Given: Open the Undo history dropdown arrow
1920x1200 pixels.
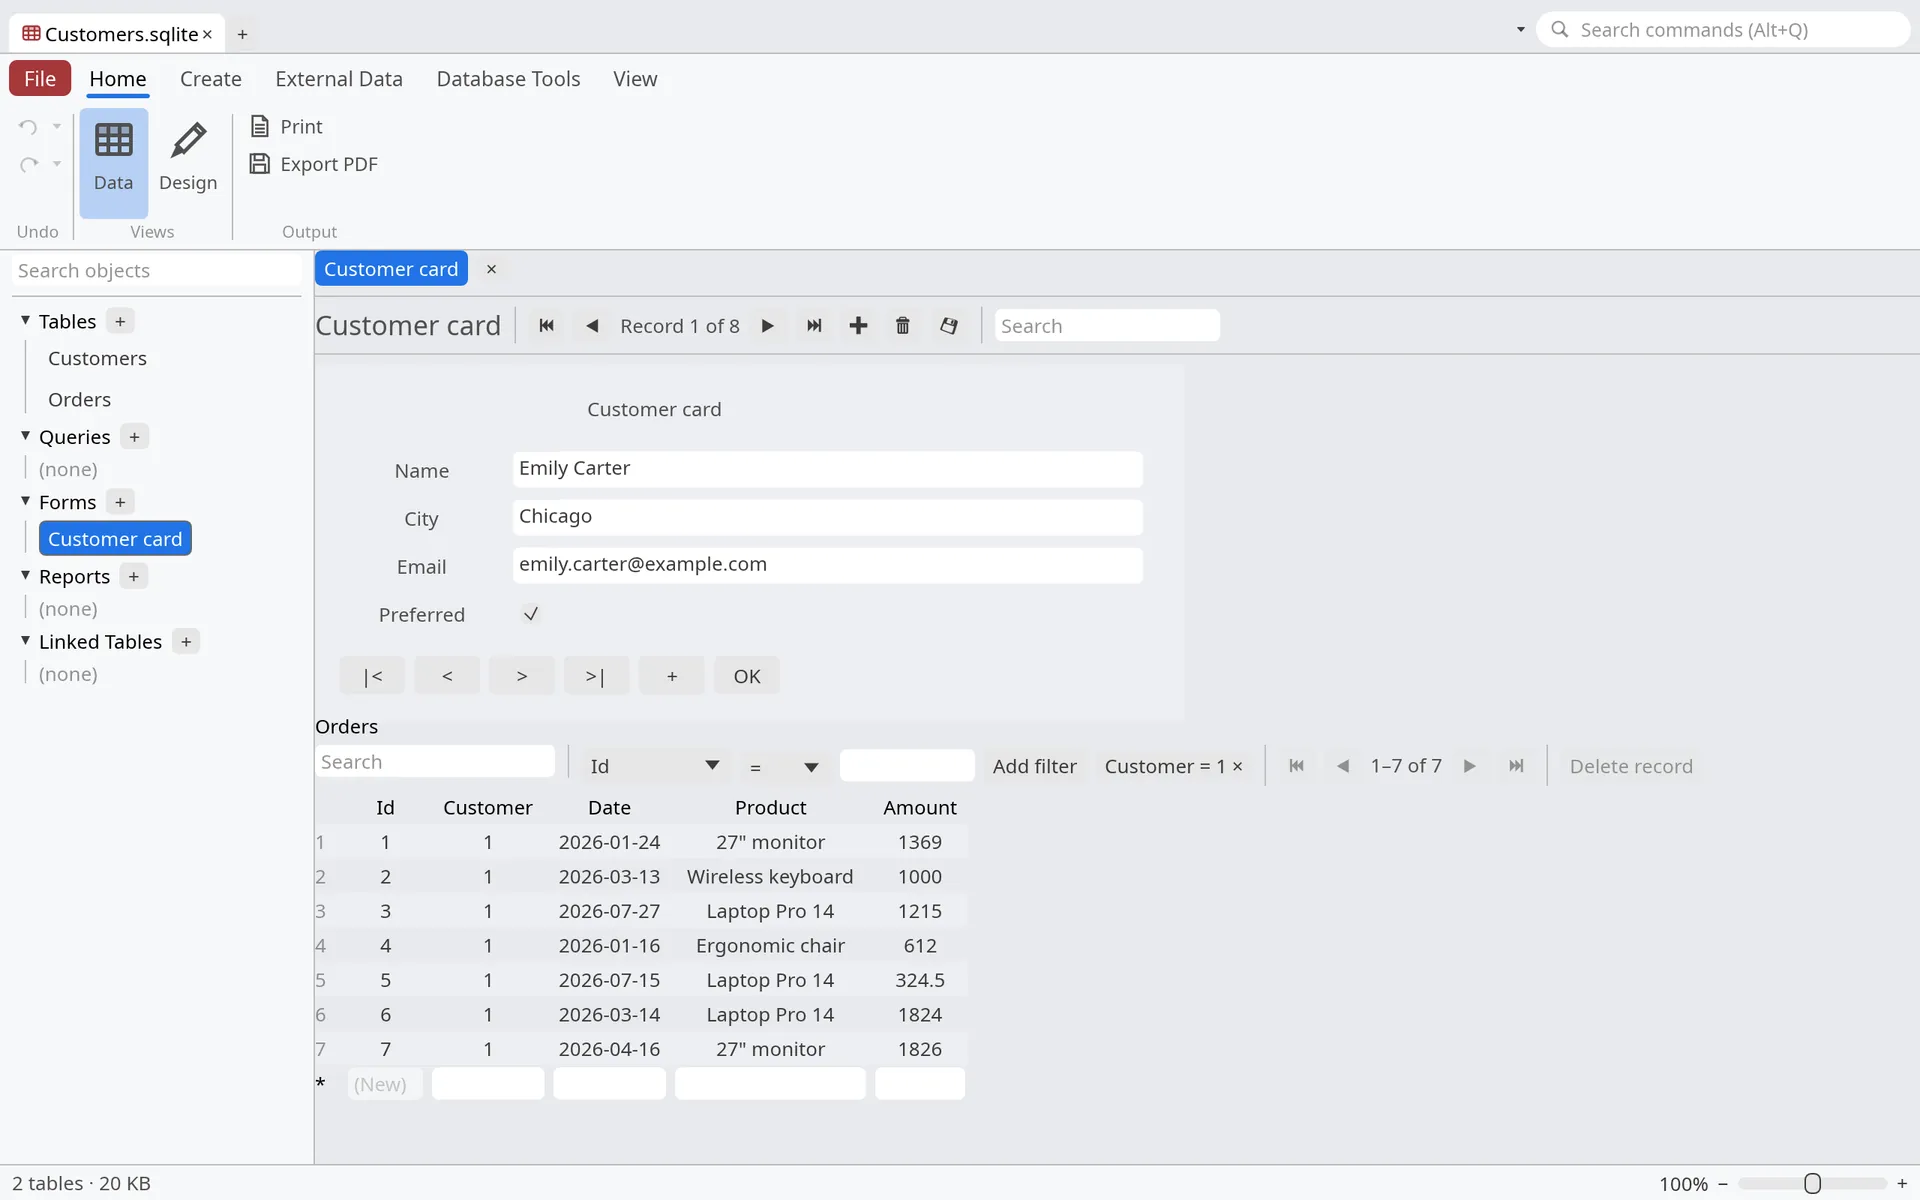Looking at the screenshot, I should tap(57, 126).
